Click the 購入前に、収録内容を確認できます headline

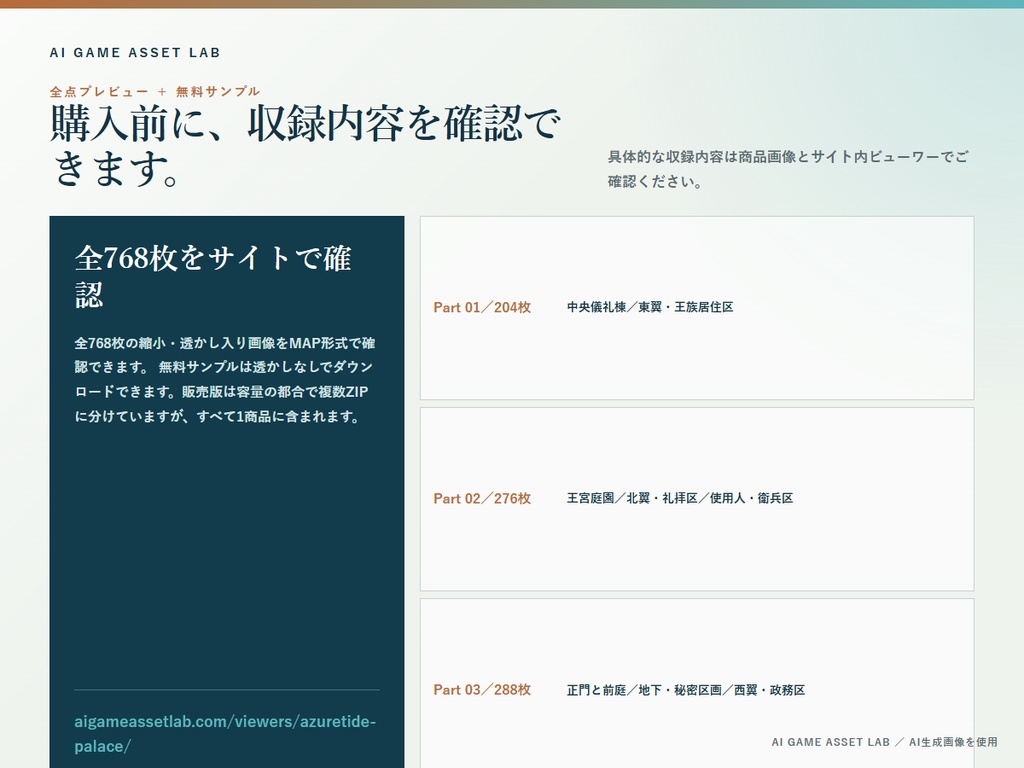coord(306,146)
